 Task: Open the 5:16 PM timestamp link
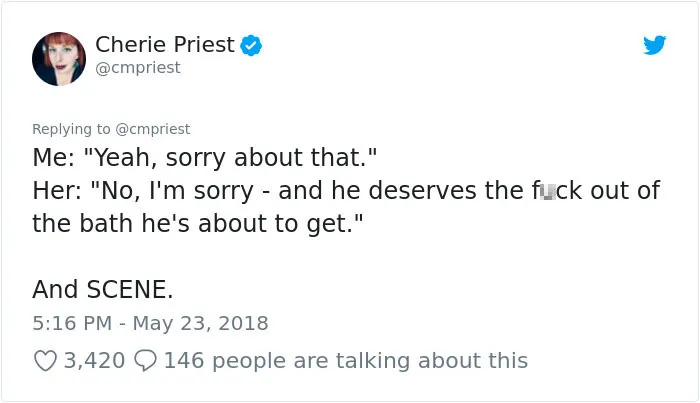click(72, 323)
